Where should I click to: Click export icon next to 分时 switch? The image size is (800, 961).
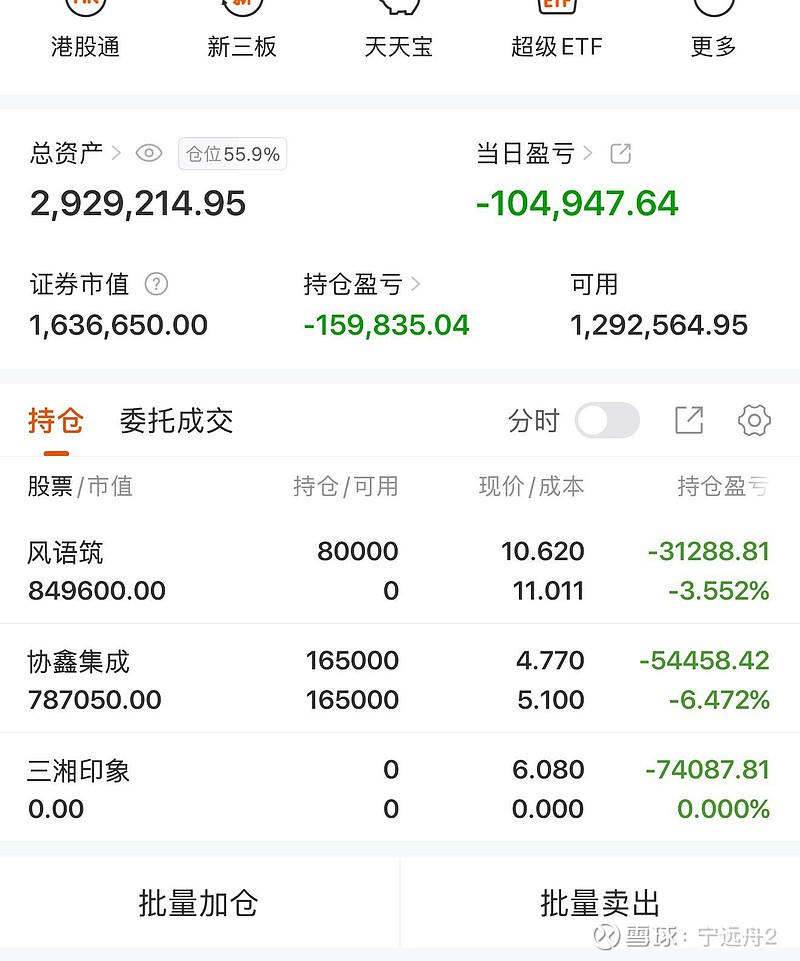pos(689,421)
